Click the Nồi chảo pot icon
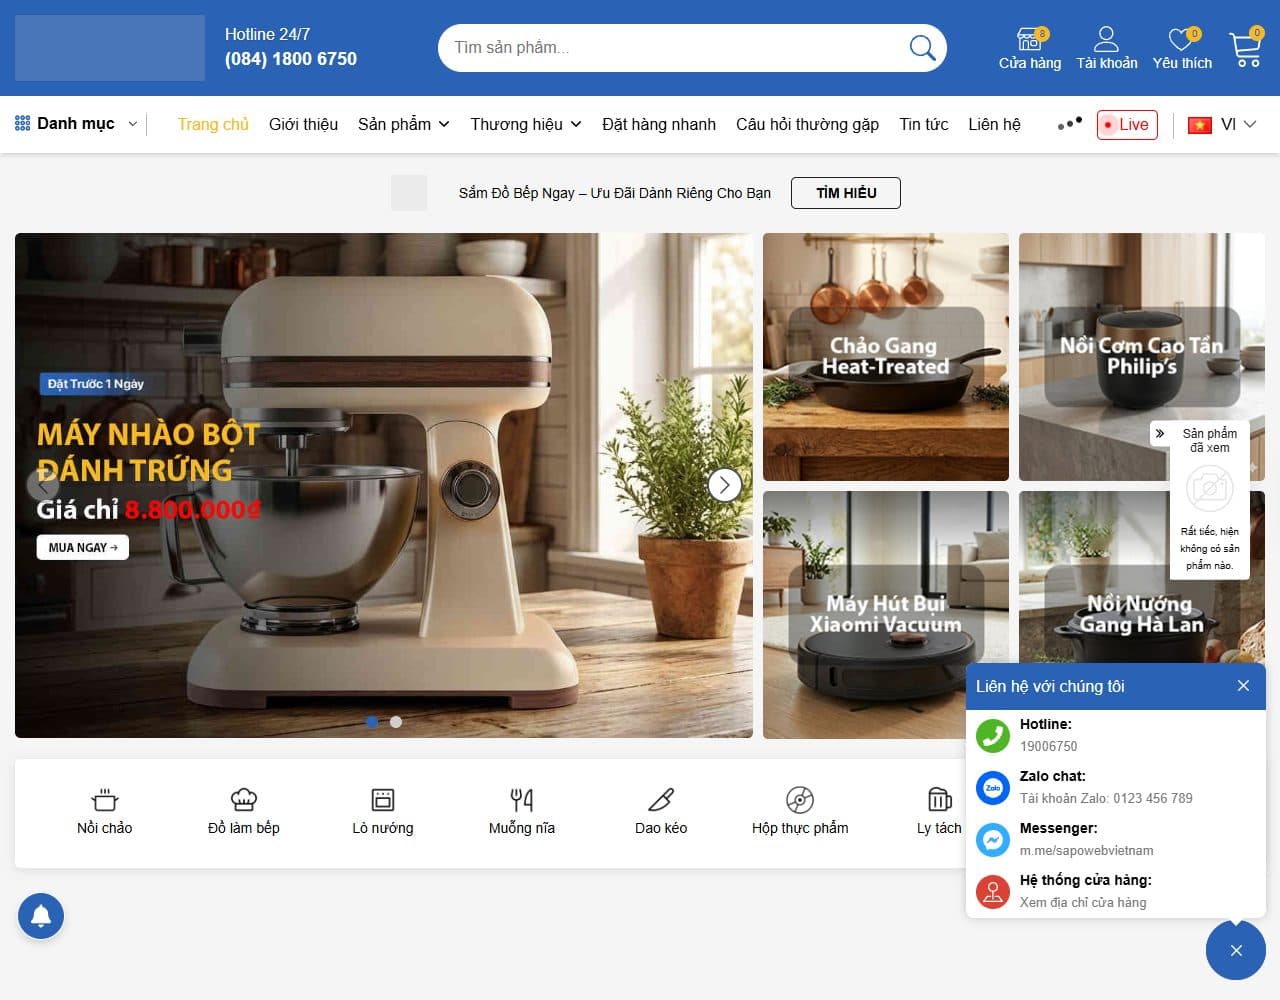 pyautogui.click(x=105, y=799)
